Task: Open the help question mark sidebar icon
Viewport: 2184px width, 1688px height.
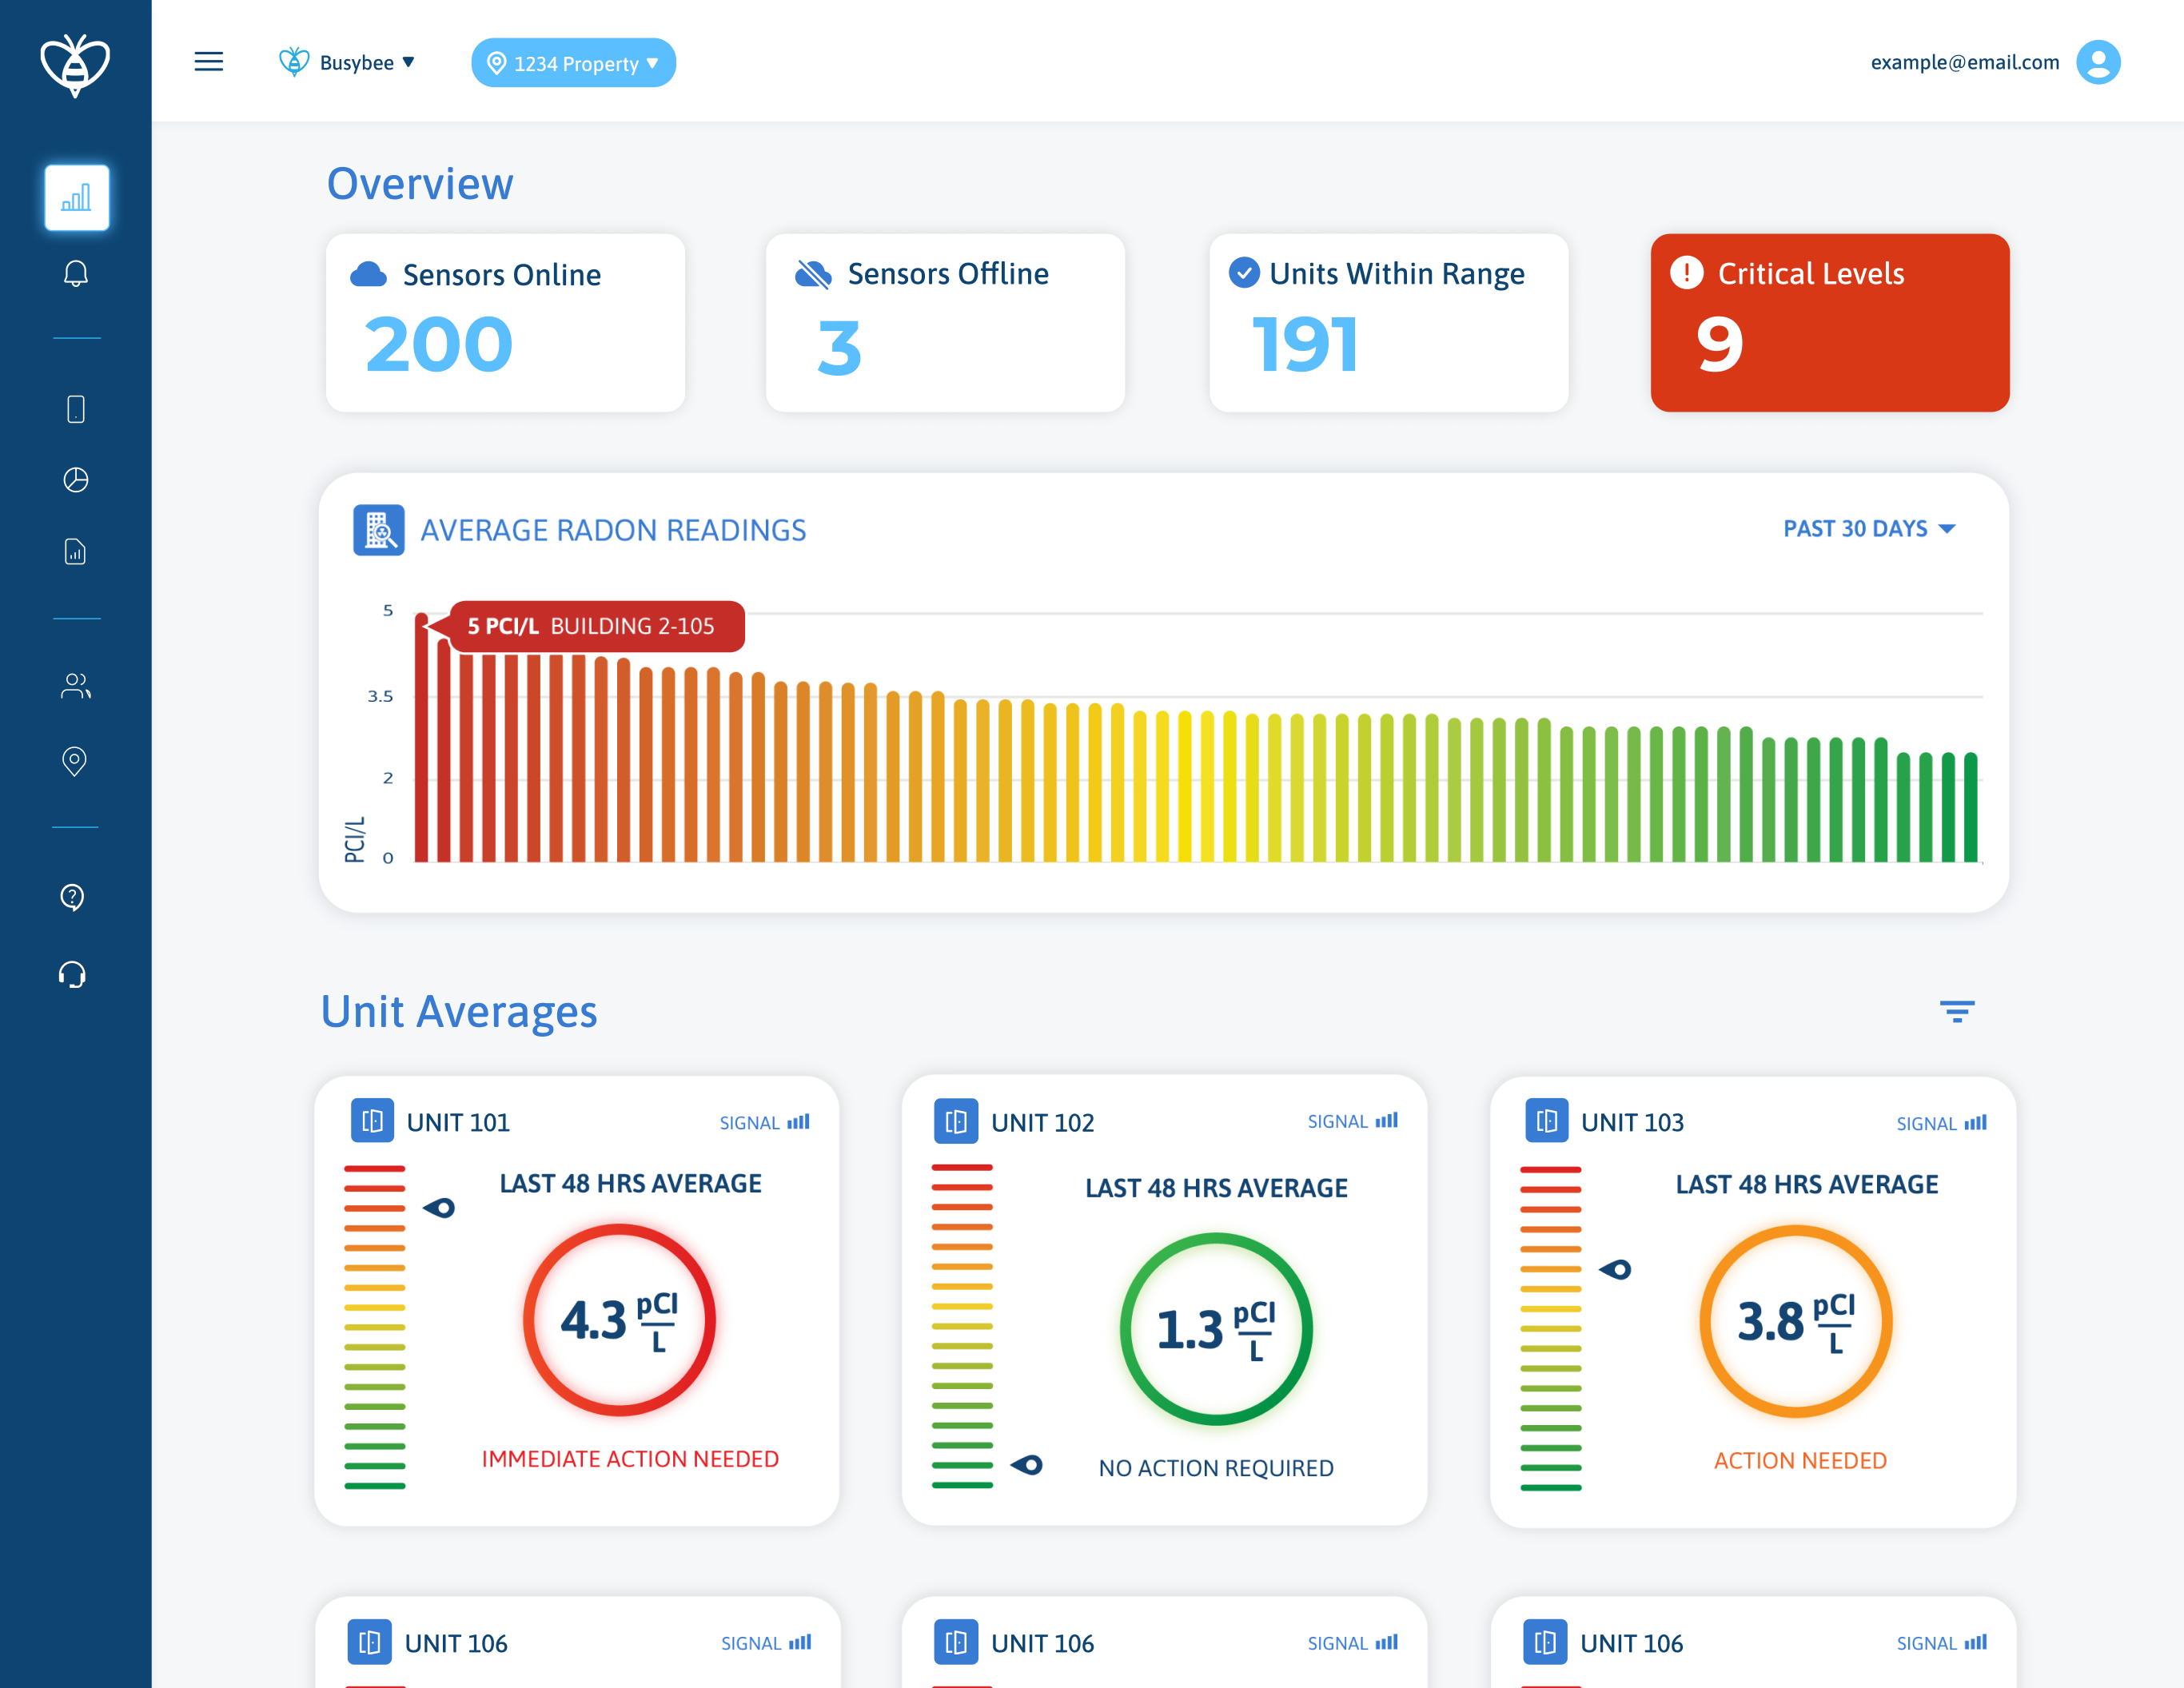Action: click(73, 897)
